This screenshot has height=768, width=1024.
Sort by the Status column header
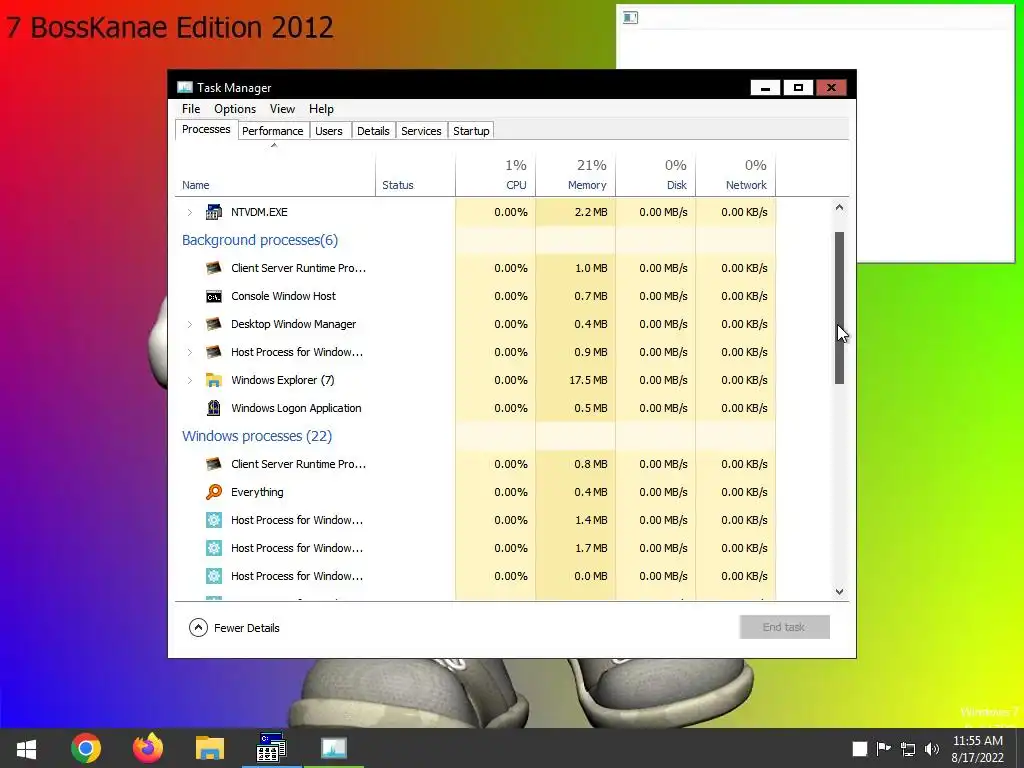415,174
